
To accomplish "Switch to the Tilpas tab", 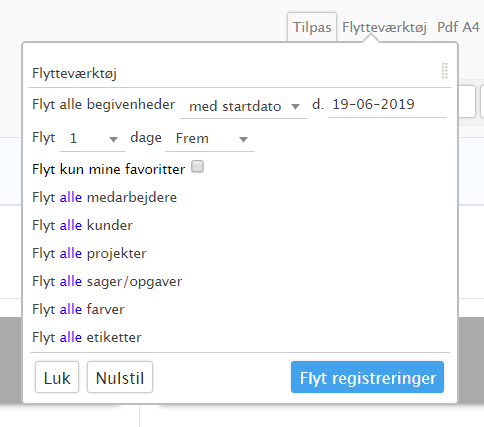I will [x=312, y=27].
